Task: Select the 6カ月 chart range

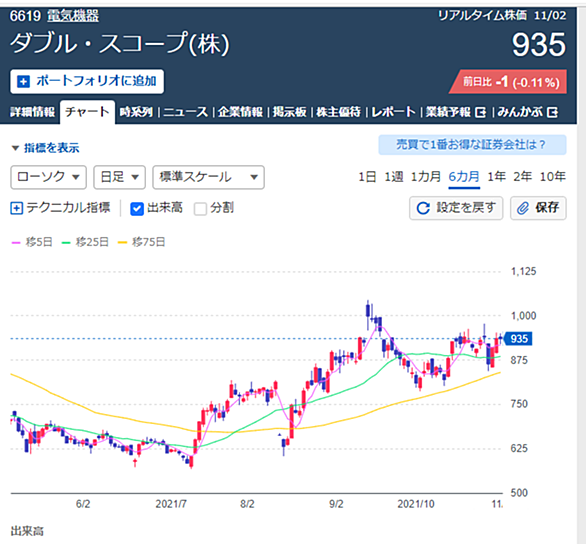Action: pyautogui.click(x=464, y=176)
